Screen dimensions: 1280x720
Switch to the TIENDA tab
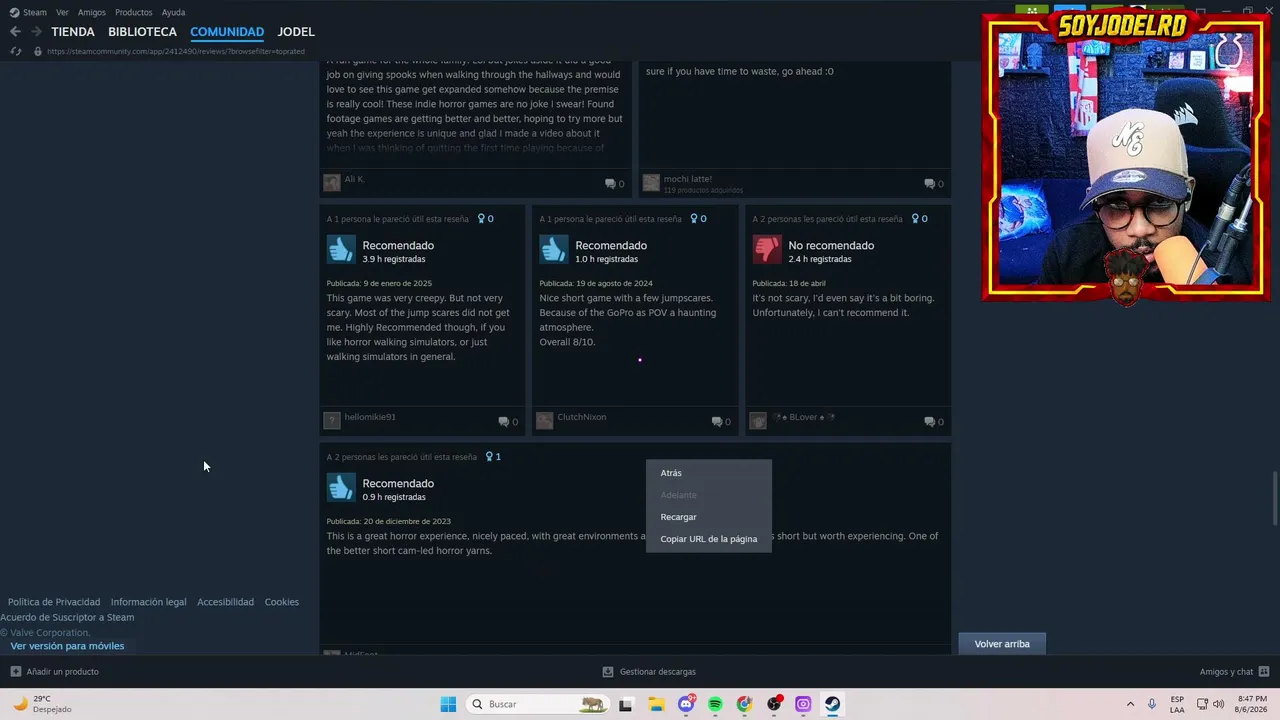point(73,32)
